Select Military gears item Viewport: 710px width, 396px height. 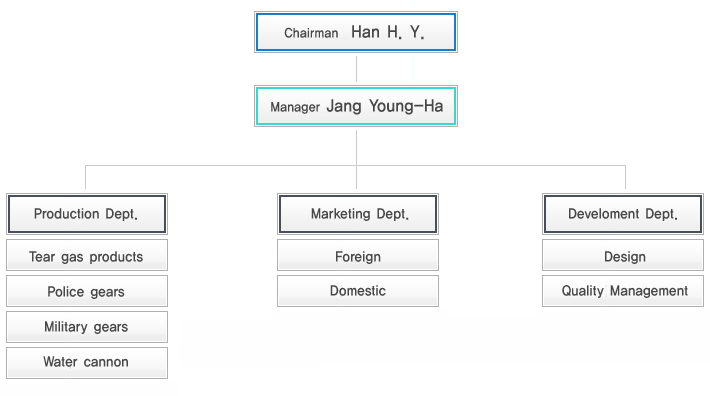point(87,327)
